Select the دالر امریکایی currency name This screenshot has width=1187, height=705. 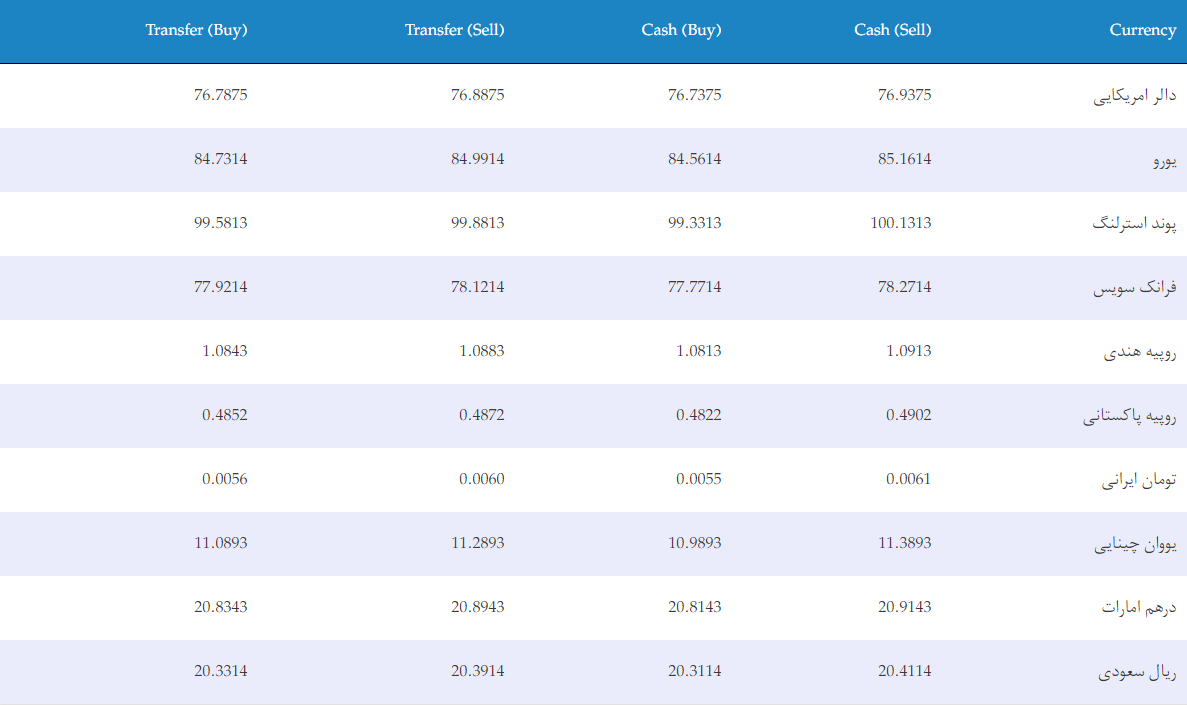1135,95
